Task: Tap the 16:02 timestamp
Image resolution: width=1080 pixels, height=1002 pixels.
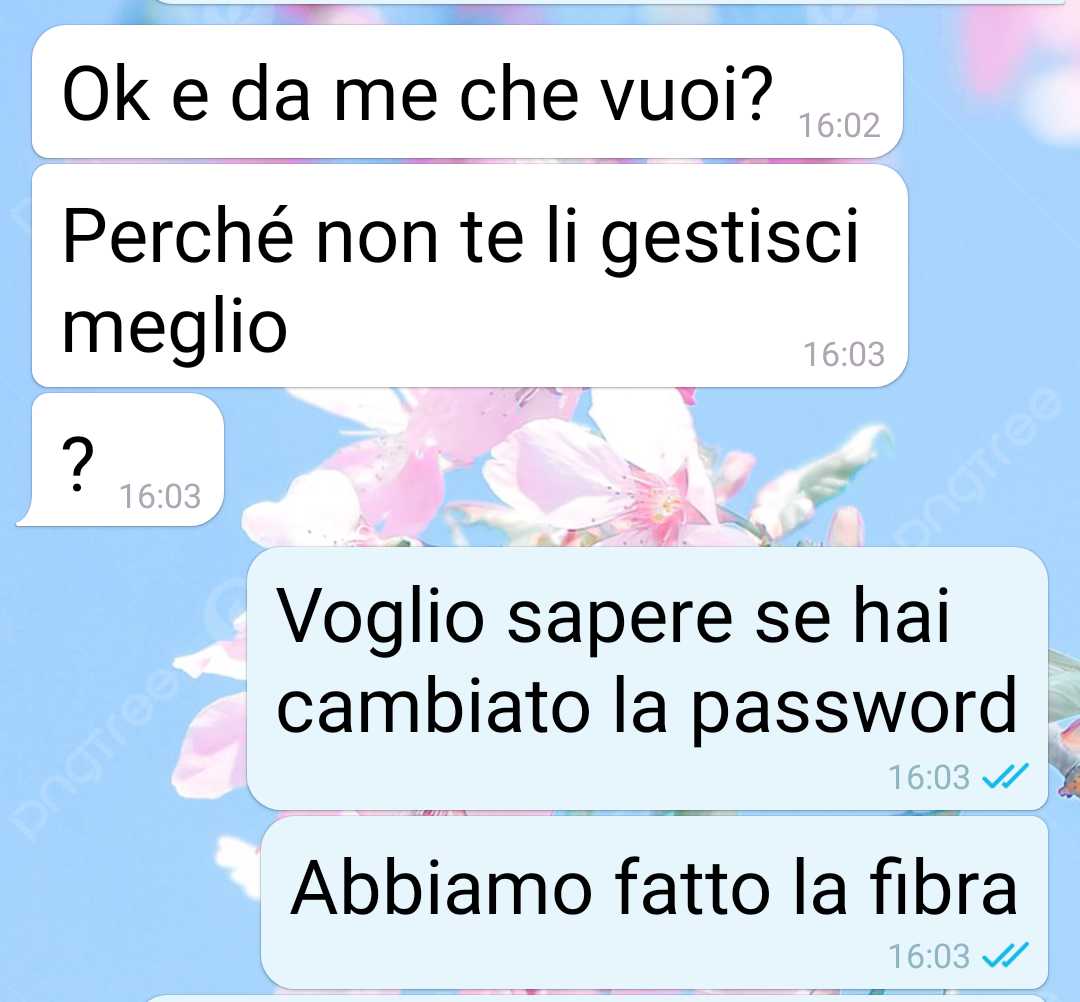Action: [x=839, y=125]
